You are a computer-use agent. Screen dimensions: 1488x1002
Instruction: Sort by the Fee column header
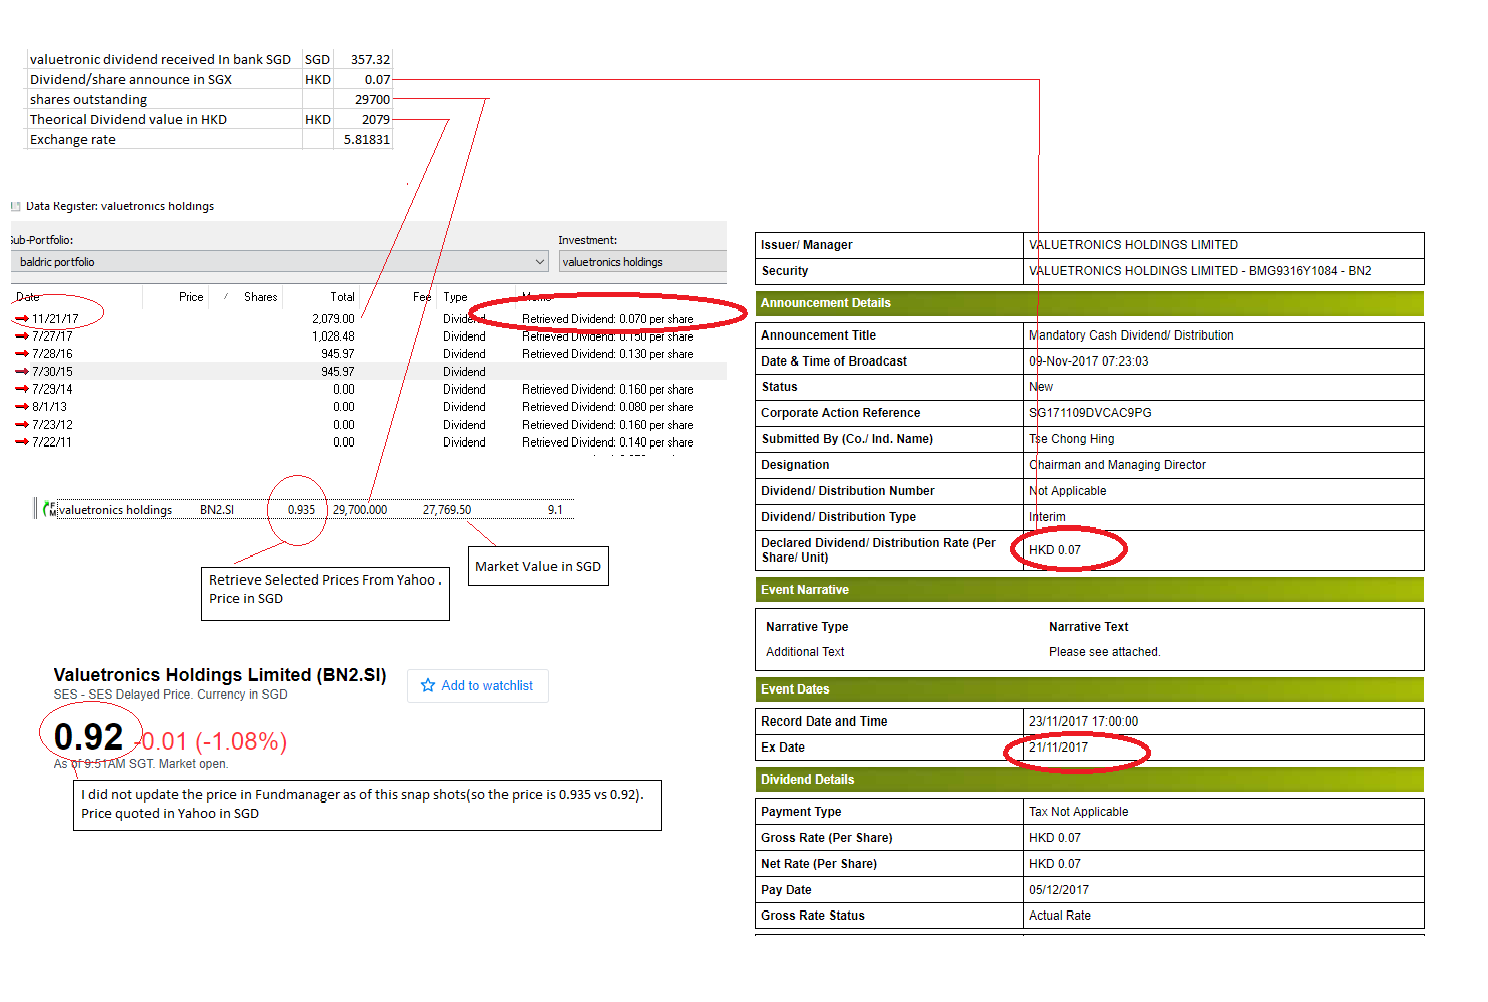(x=422, y=297)
